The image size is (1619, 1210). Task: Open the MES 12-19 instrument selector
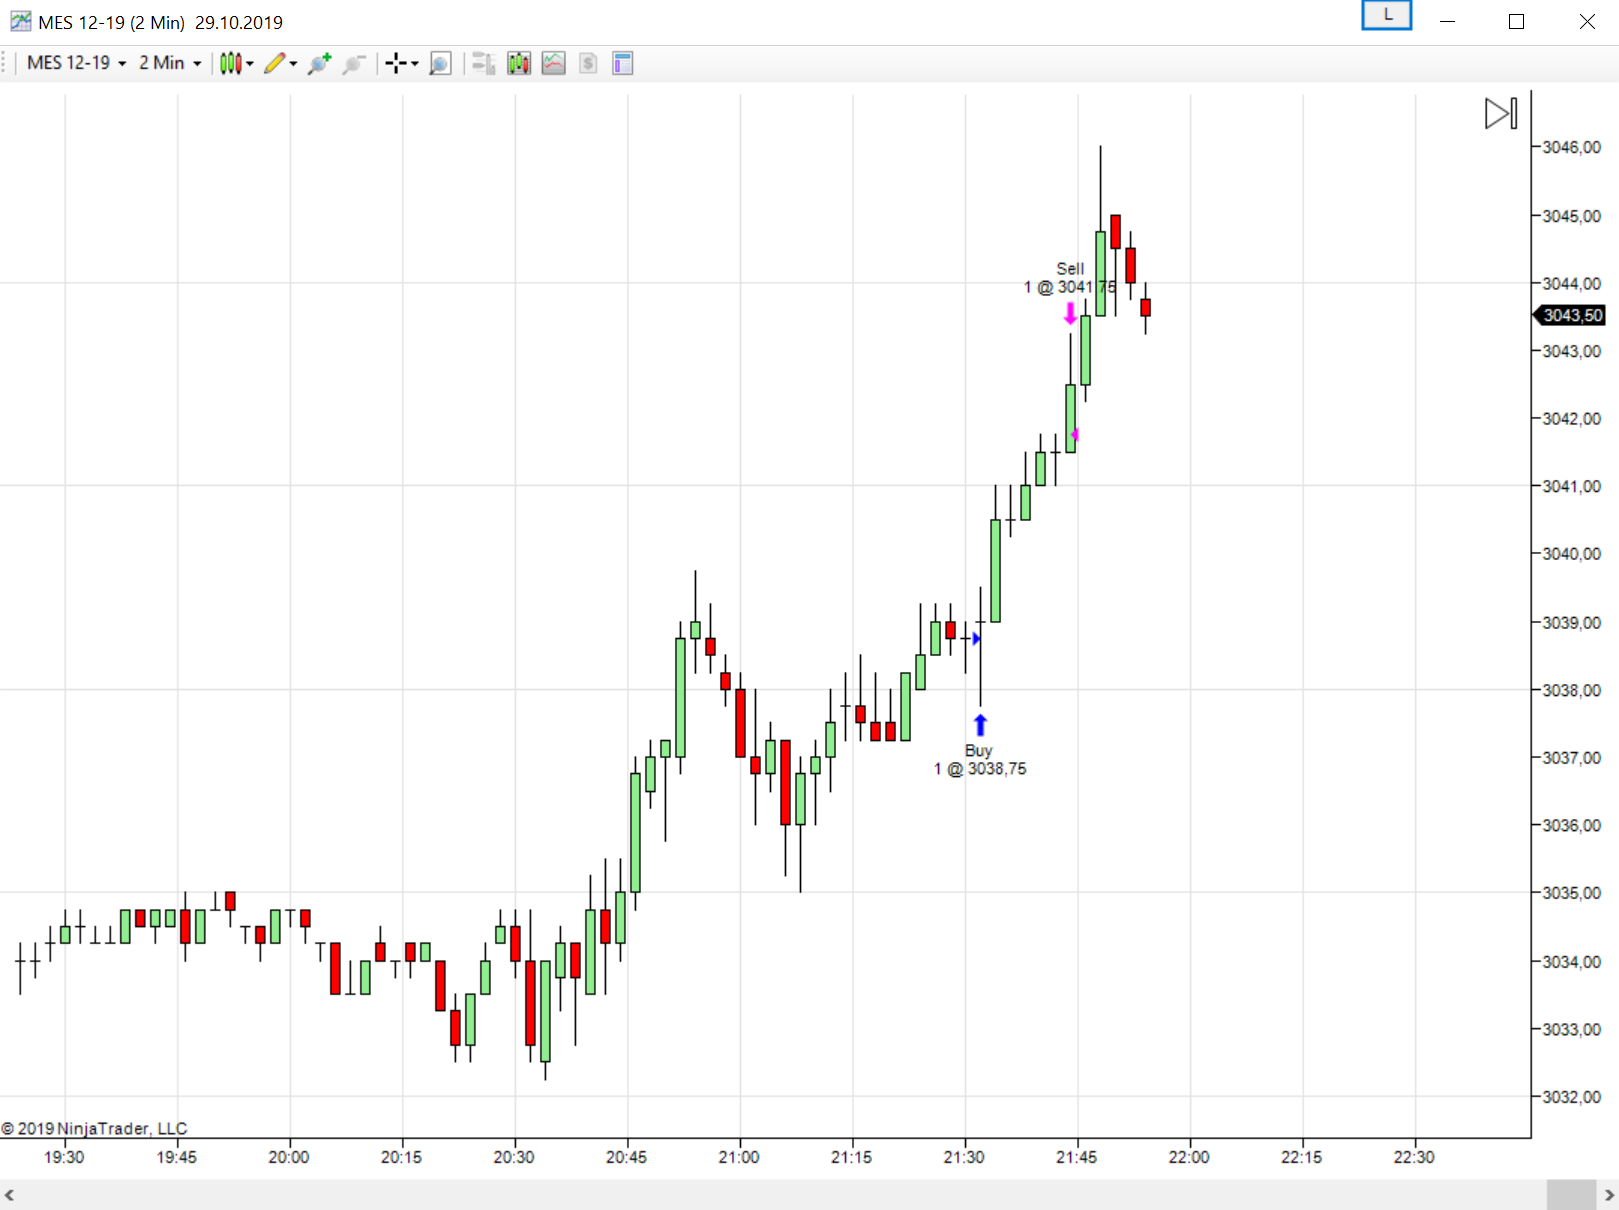76,63
